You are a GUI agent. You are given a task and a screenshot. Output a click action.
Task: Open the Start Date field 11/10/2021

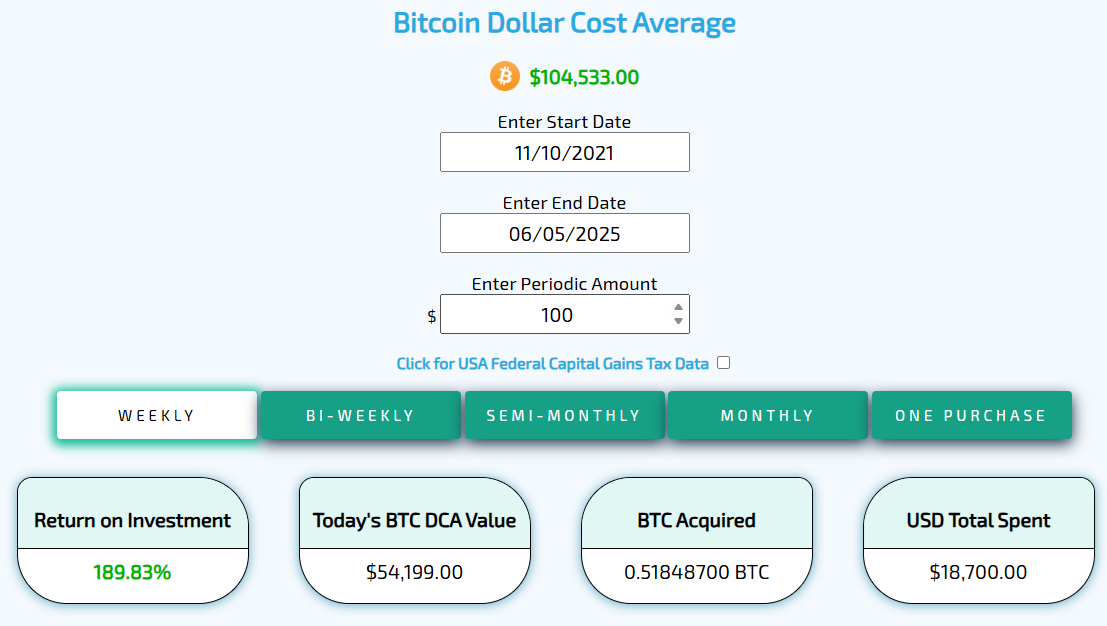click(x=565, y=152)
